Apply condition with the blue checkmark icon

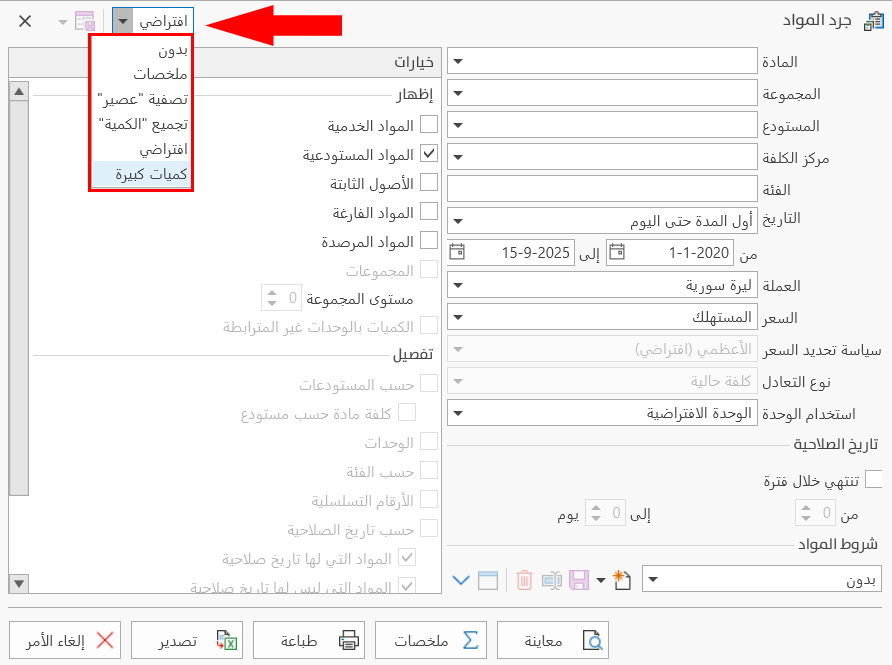[462, 579]
